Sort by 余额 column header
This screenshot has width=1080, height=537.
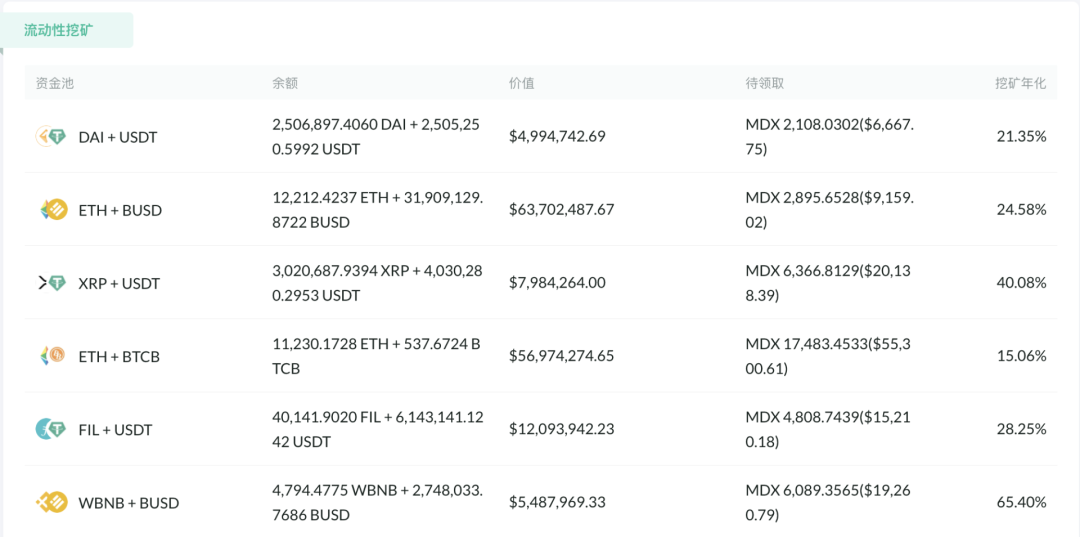pyautogui.click(x=285, y=83)
